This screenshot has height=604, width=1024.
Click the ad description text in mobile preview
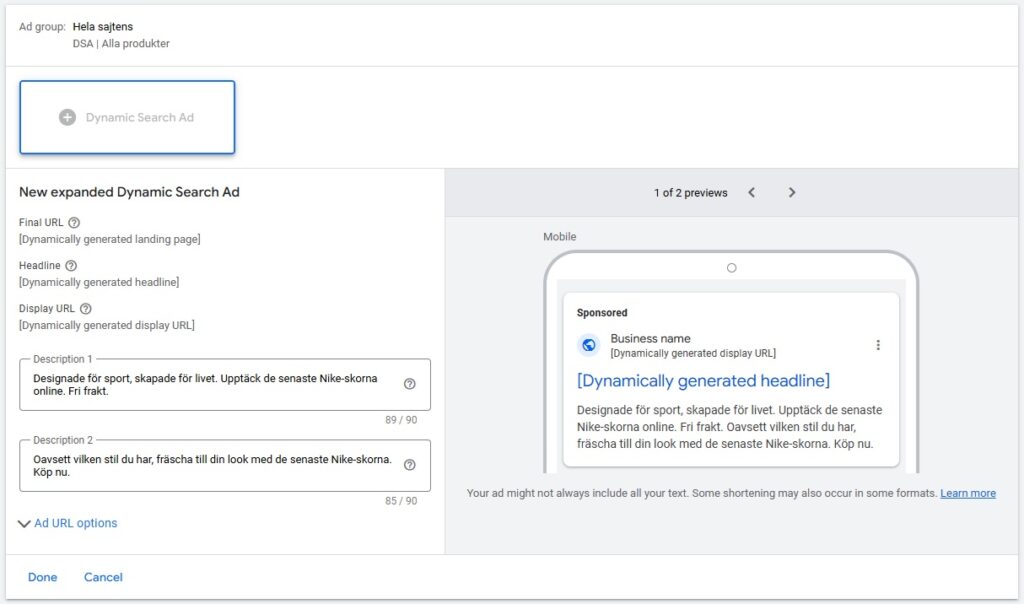(x=729, y=427)
